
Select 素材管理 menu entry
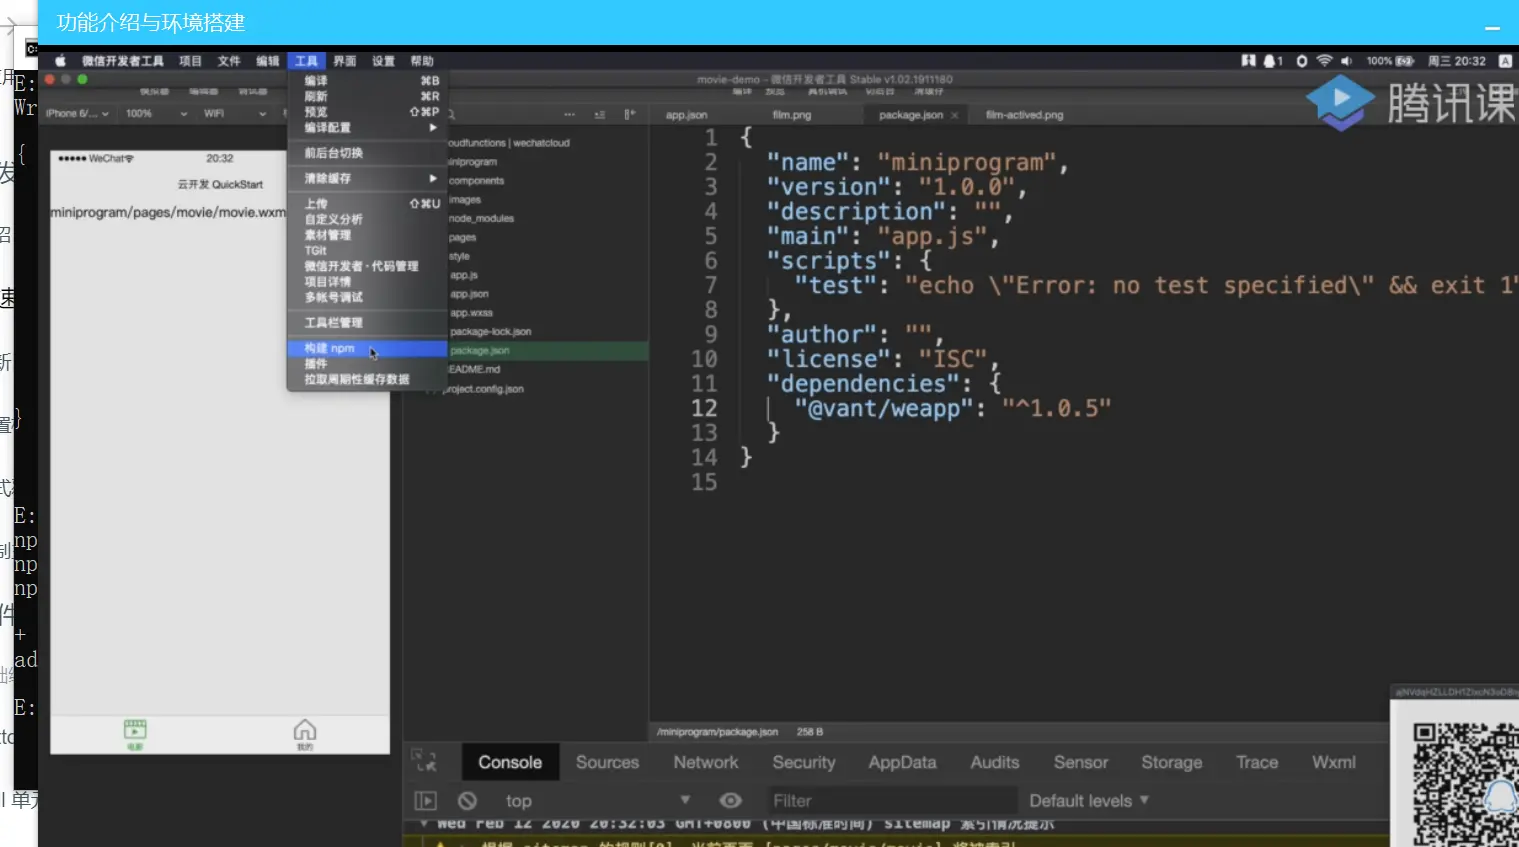(367, 235)
